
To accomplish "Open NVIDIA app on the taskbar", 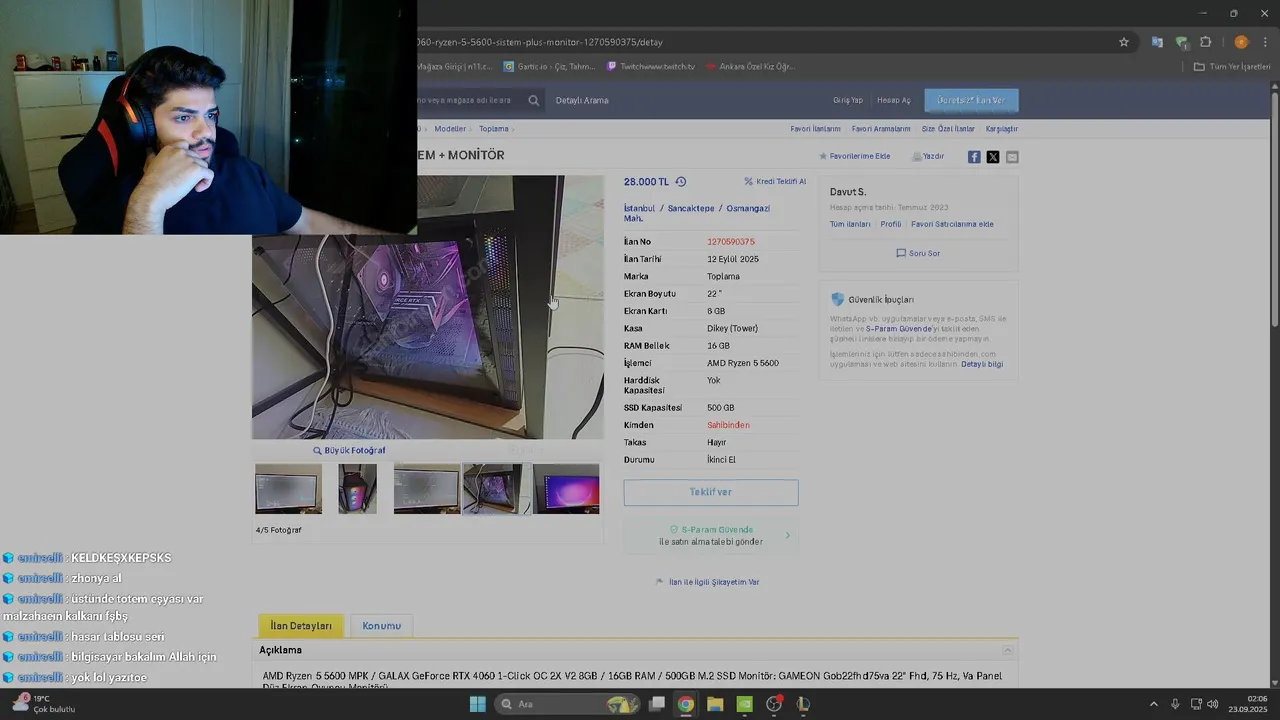I will click(x=744, y=704).
